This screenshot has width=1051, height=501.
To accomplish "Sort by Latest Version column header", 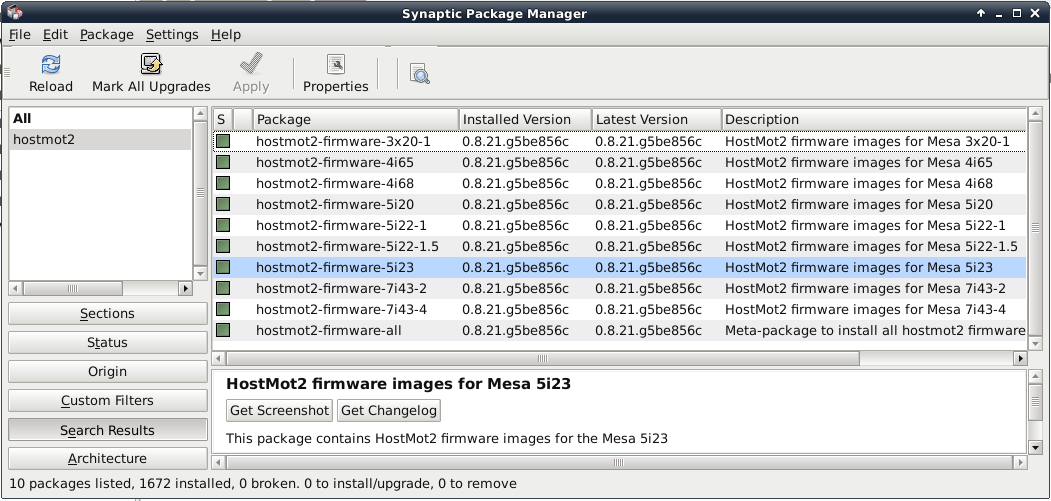I will (x=656, y=119).
